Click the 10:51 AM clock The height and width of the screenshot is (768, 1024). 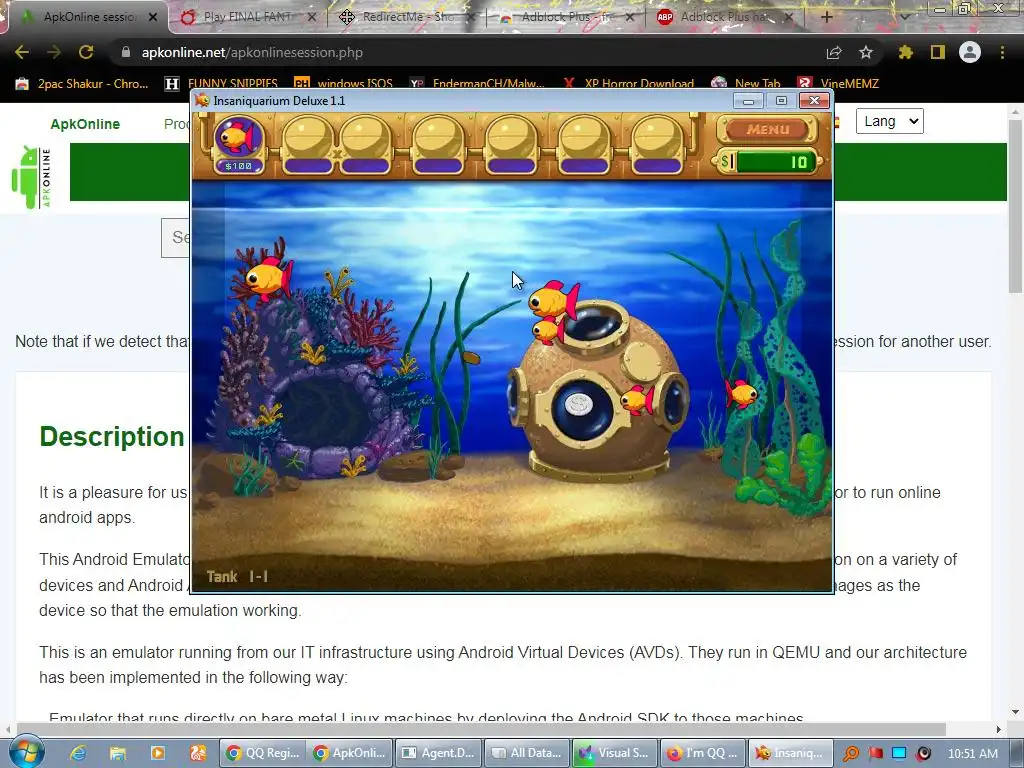tap(972, 754)
